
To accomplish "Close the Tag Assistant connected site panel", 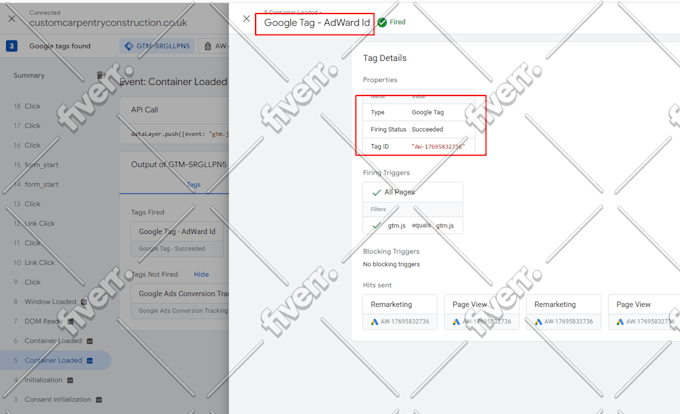I will tap(12, 19).
